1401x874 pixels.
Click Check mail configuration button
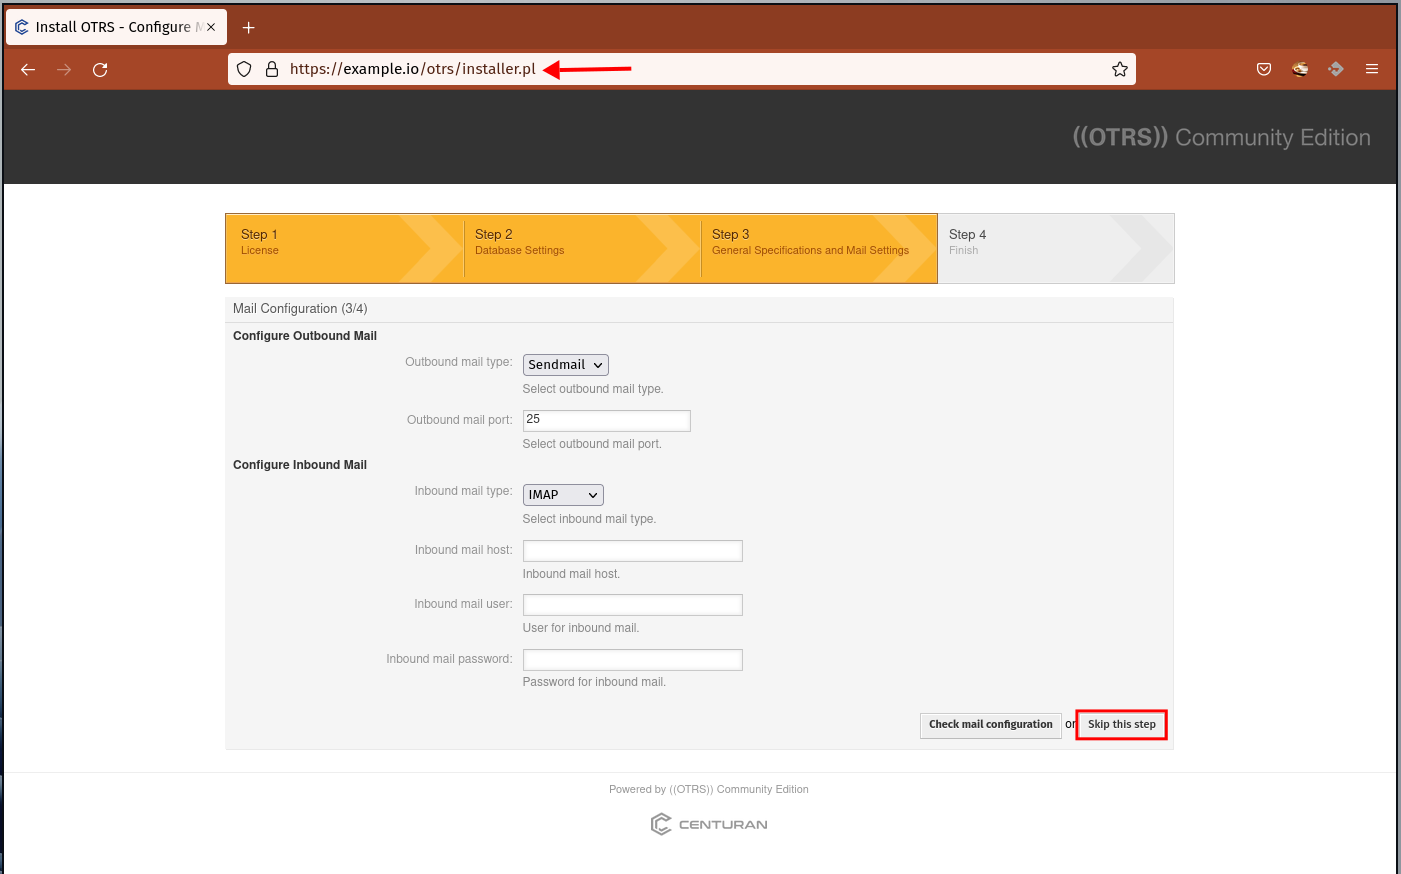[991, 725]
